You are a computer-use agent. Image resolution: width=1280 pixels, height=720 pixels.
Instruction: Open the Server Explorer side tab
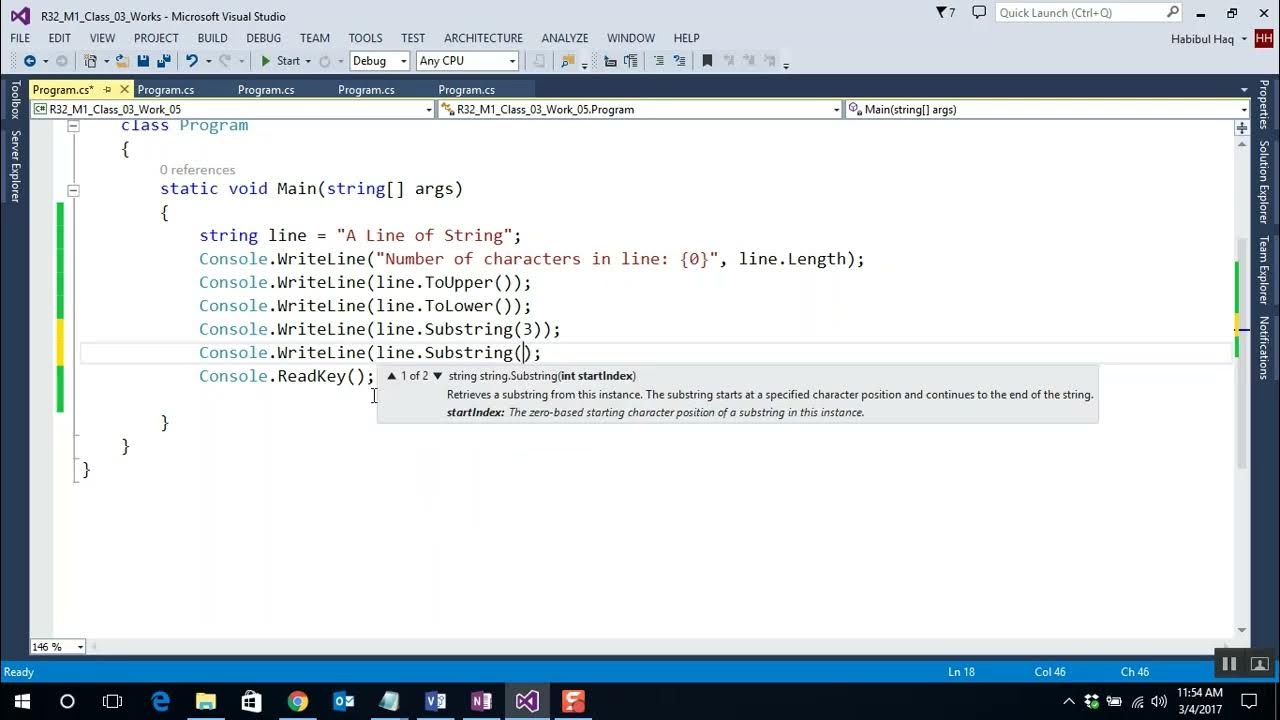14,166
